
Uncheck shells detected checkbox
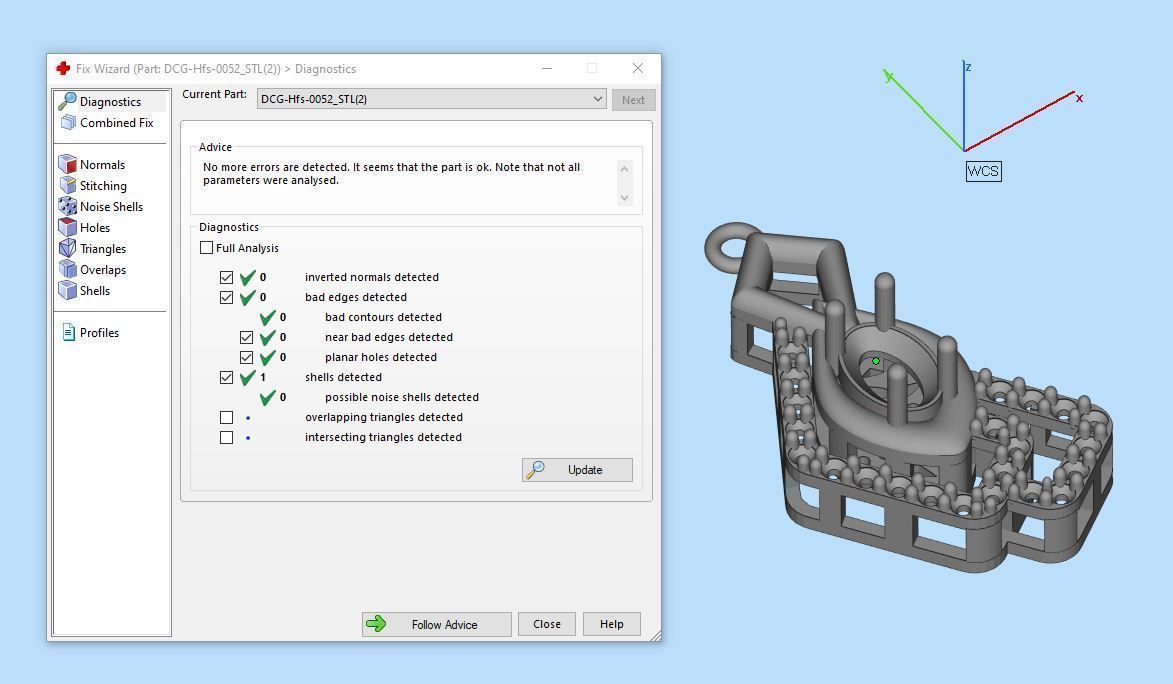click(x=227, y=377)
